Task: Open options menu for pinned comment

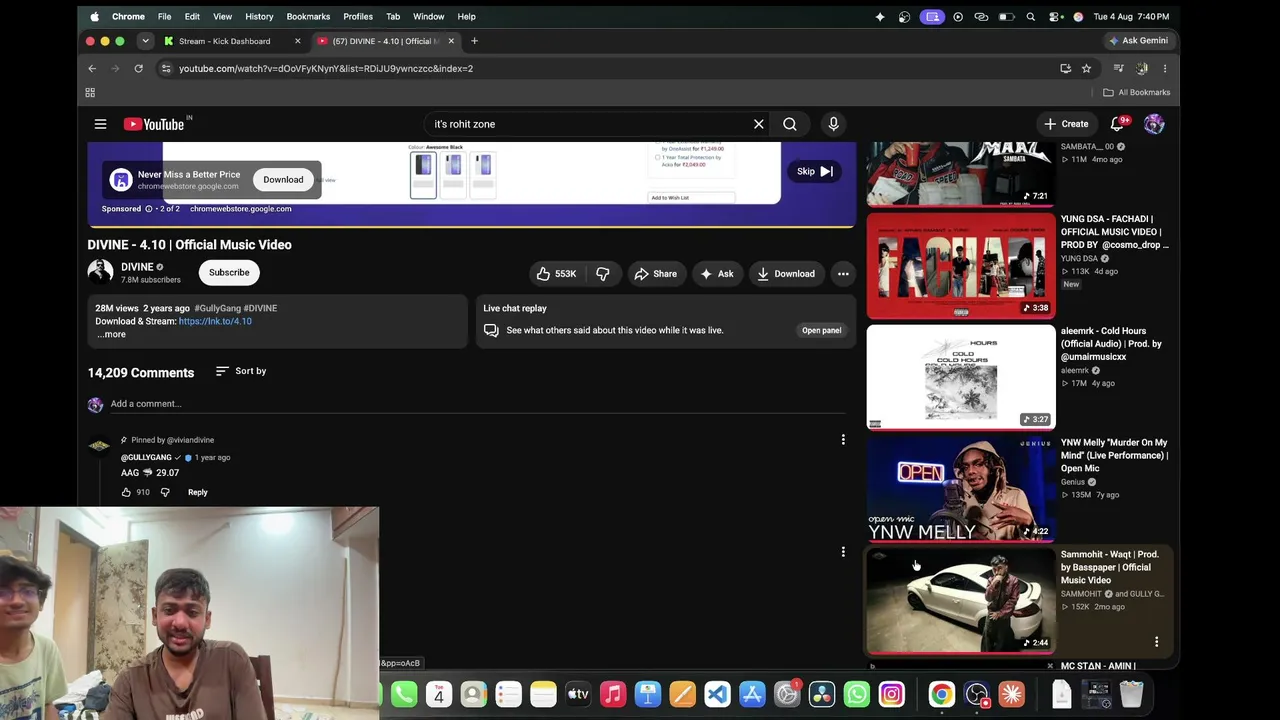Action: point(843,440)
